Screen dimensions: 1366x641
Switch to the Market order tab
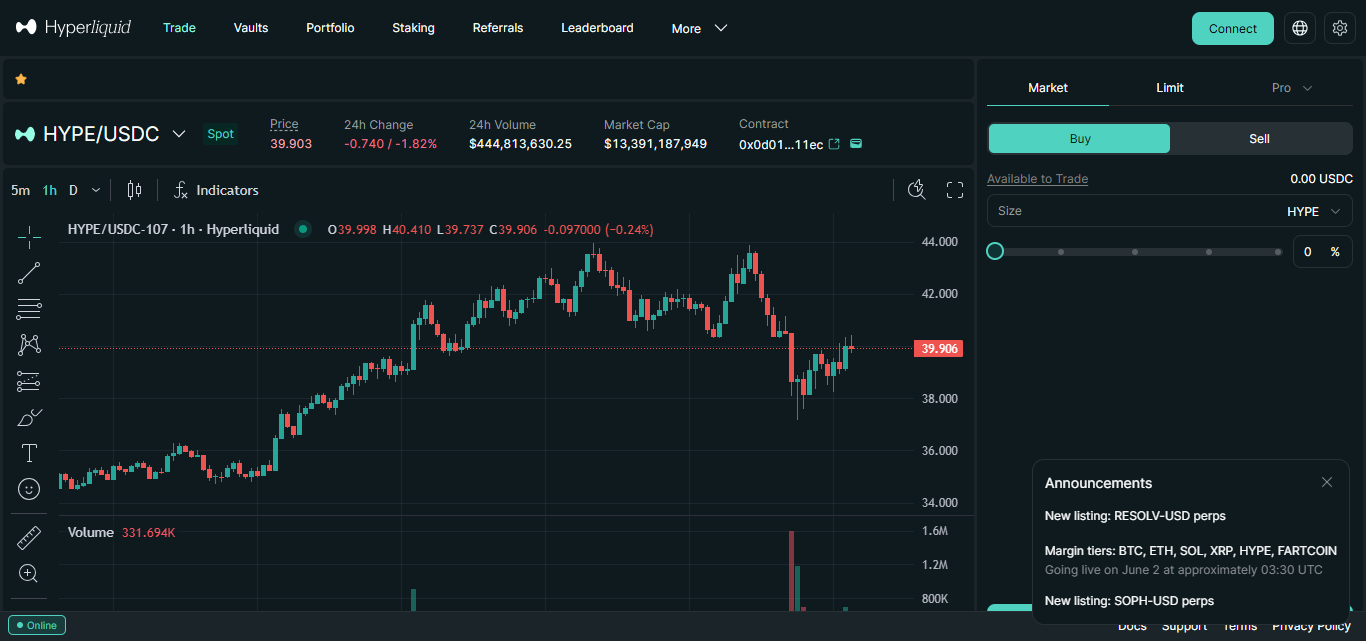[x=1048, y=88]
